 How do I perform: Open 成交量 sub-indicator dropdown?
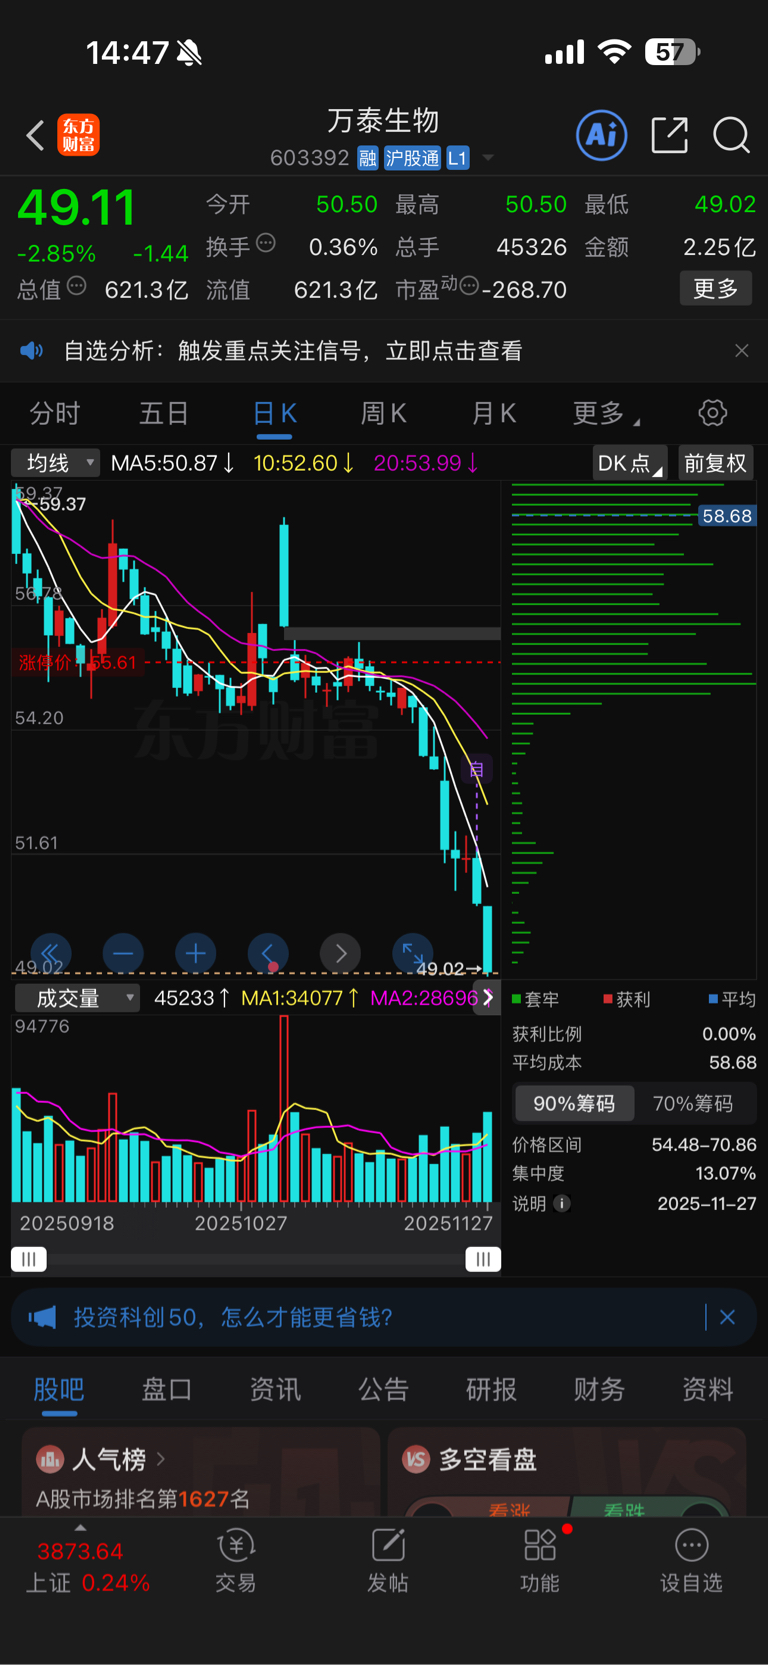pos(76,998)
